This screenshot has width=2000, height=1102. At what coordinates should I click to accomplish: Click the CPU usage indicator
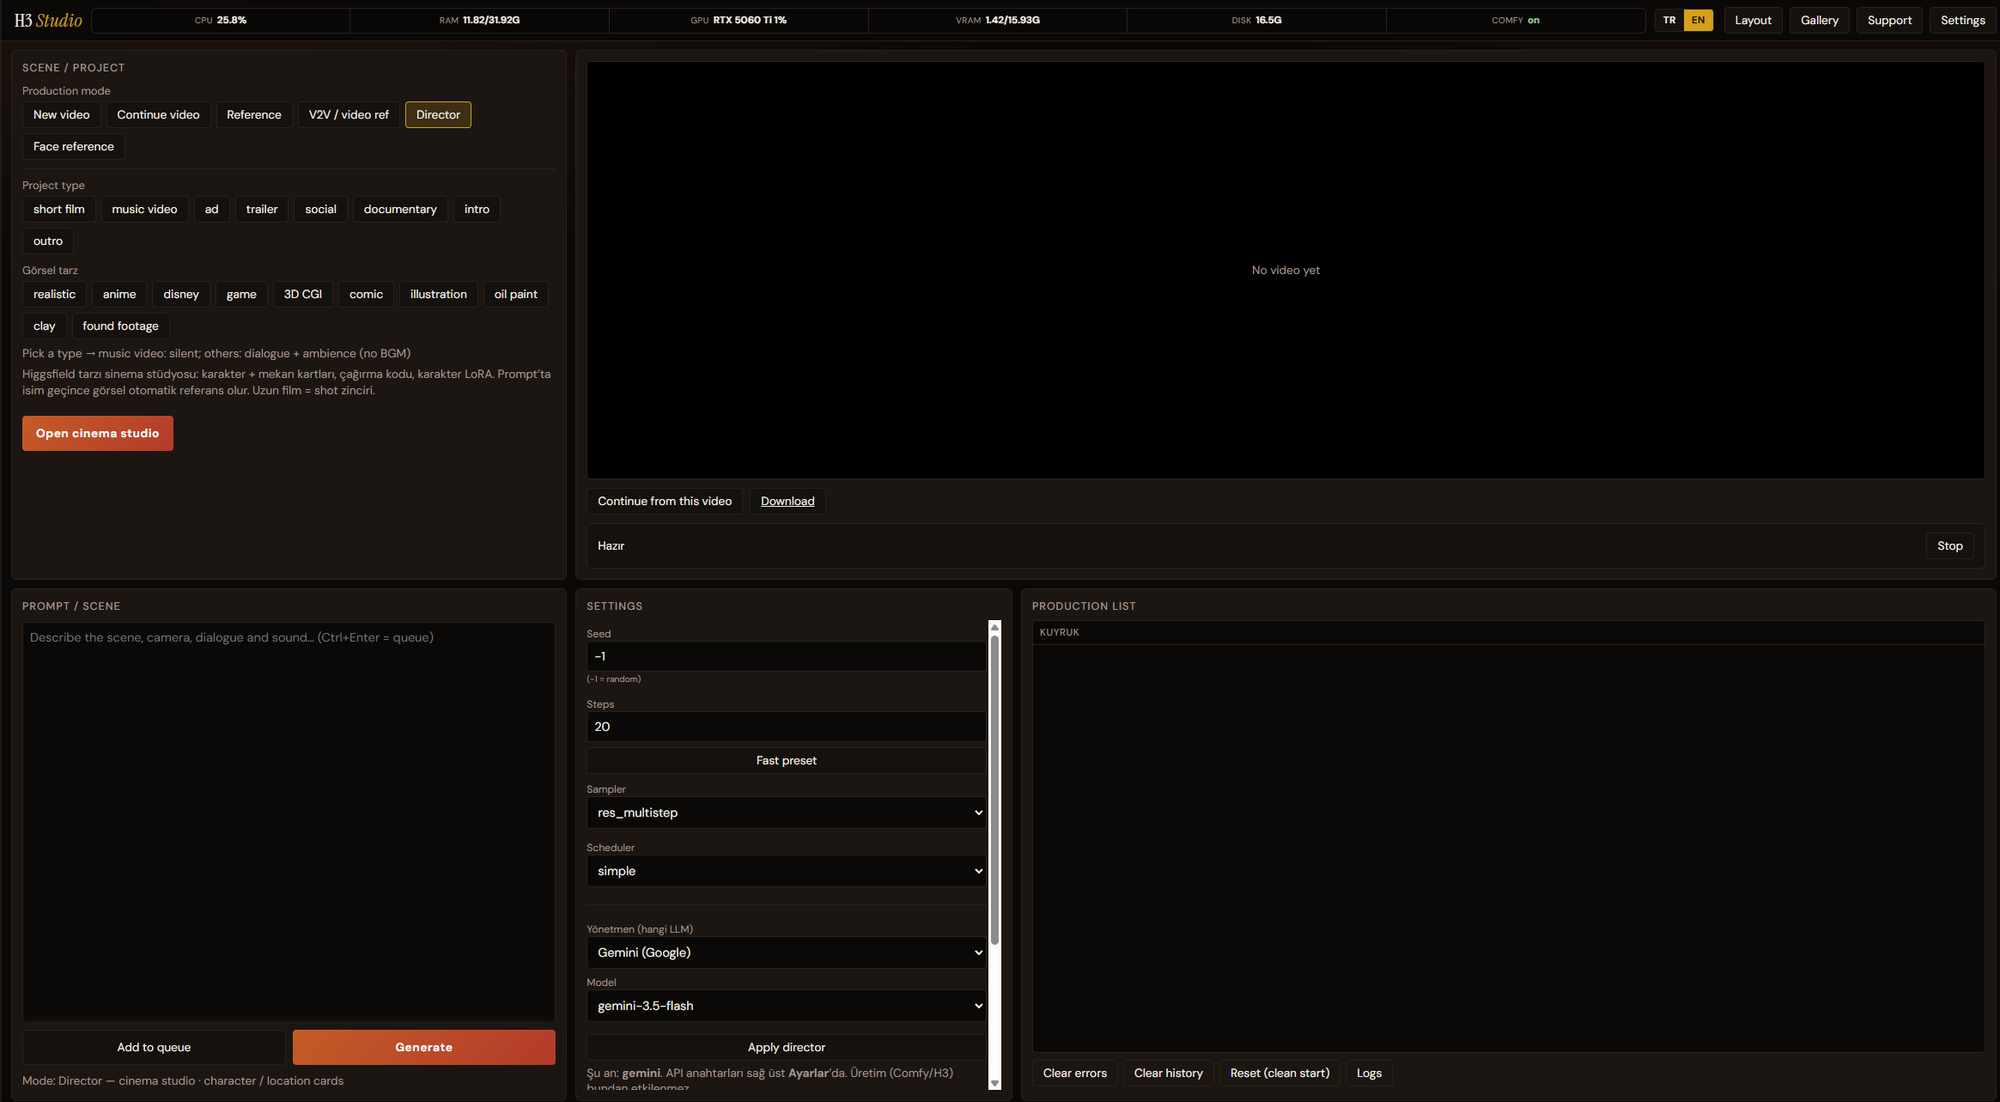(221, 21)
